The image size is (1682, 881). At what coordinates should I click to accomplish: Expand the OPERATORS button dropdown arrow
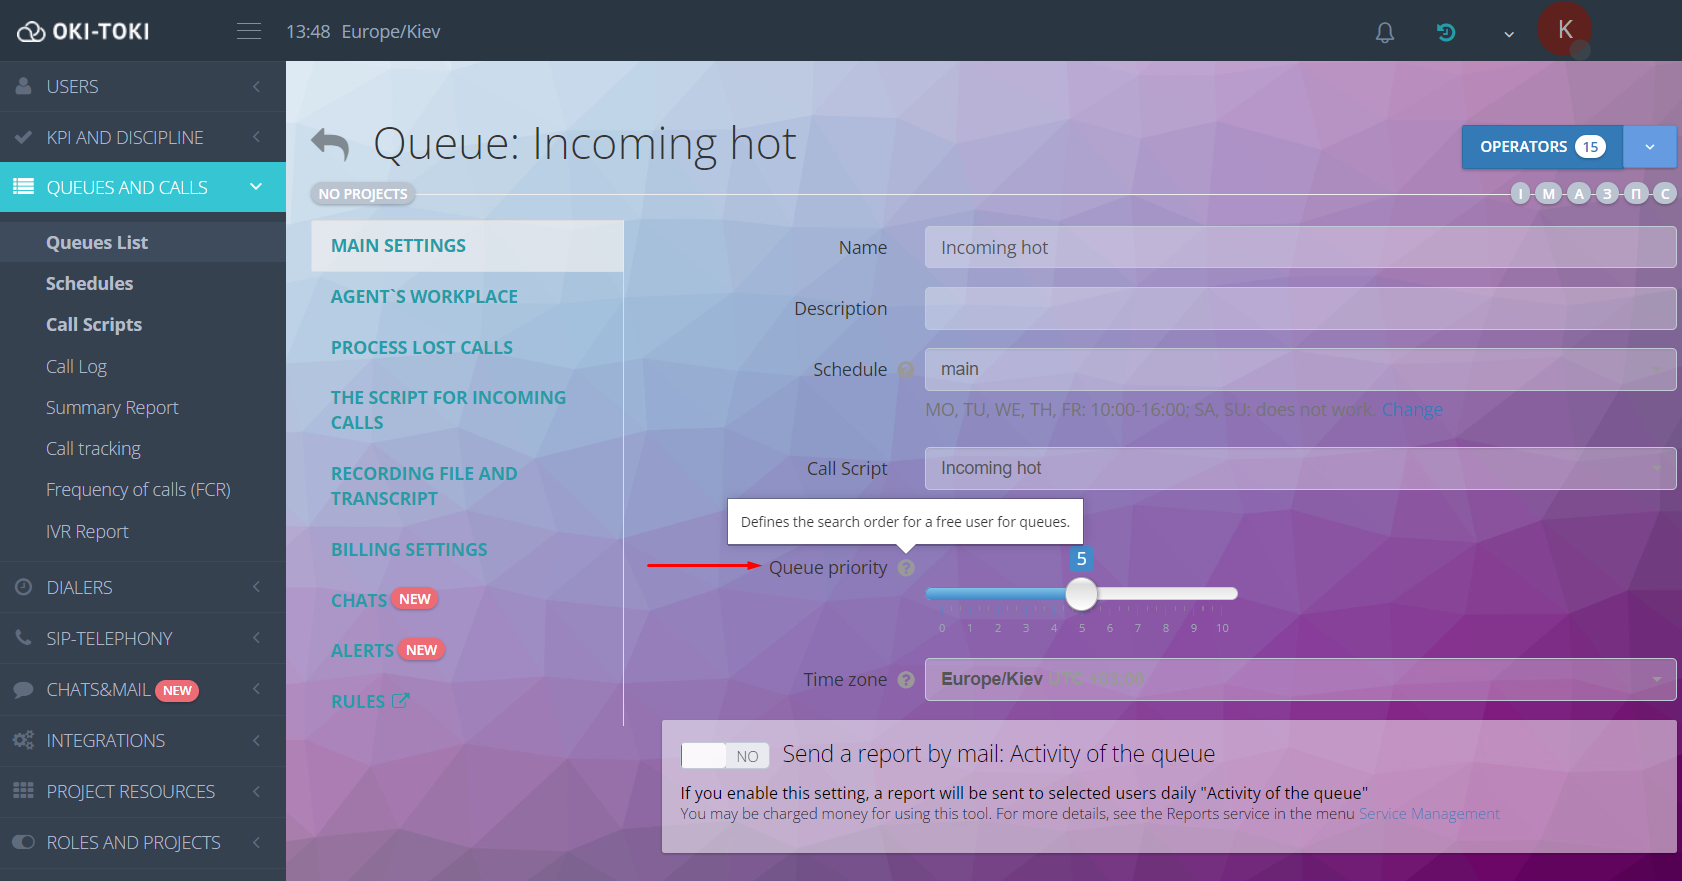(1649, 147)
